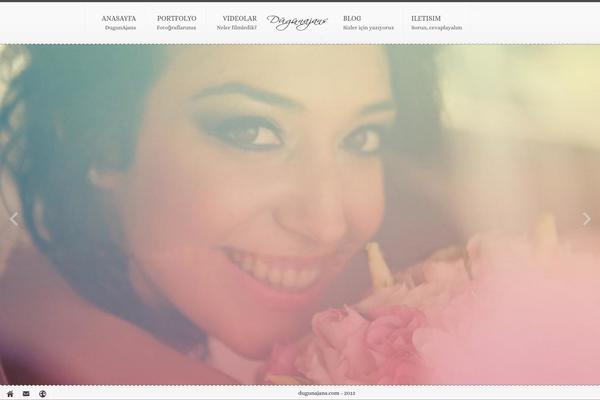The height and width of the screenshot is (400, 600).
Task: Click the Dugunajans script logo
Action: coord(297,22)
